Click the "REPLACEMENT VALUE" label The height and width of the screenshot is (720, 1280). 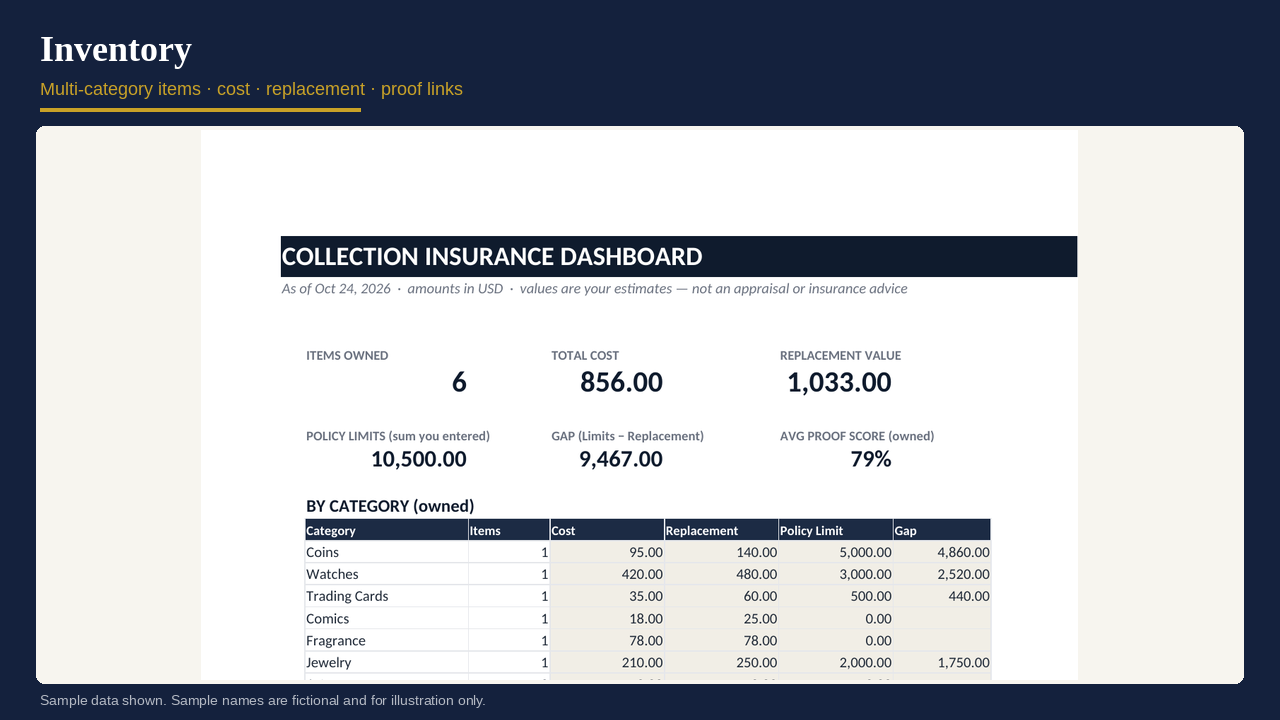(840, 356)
